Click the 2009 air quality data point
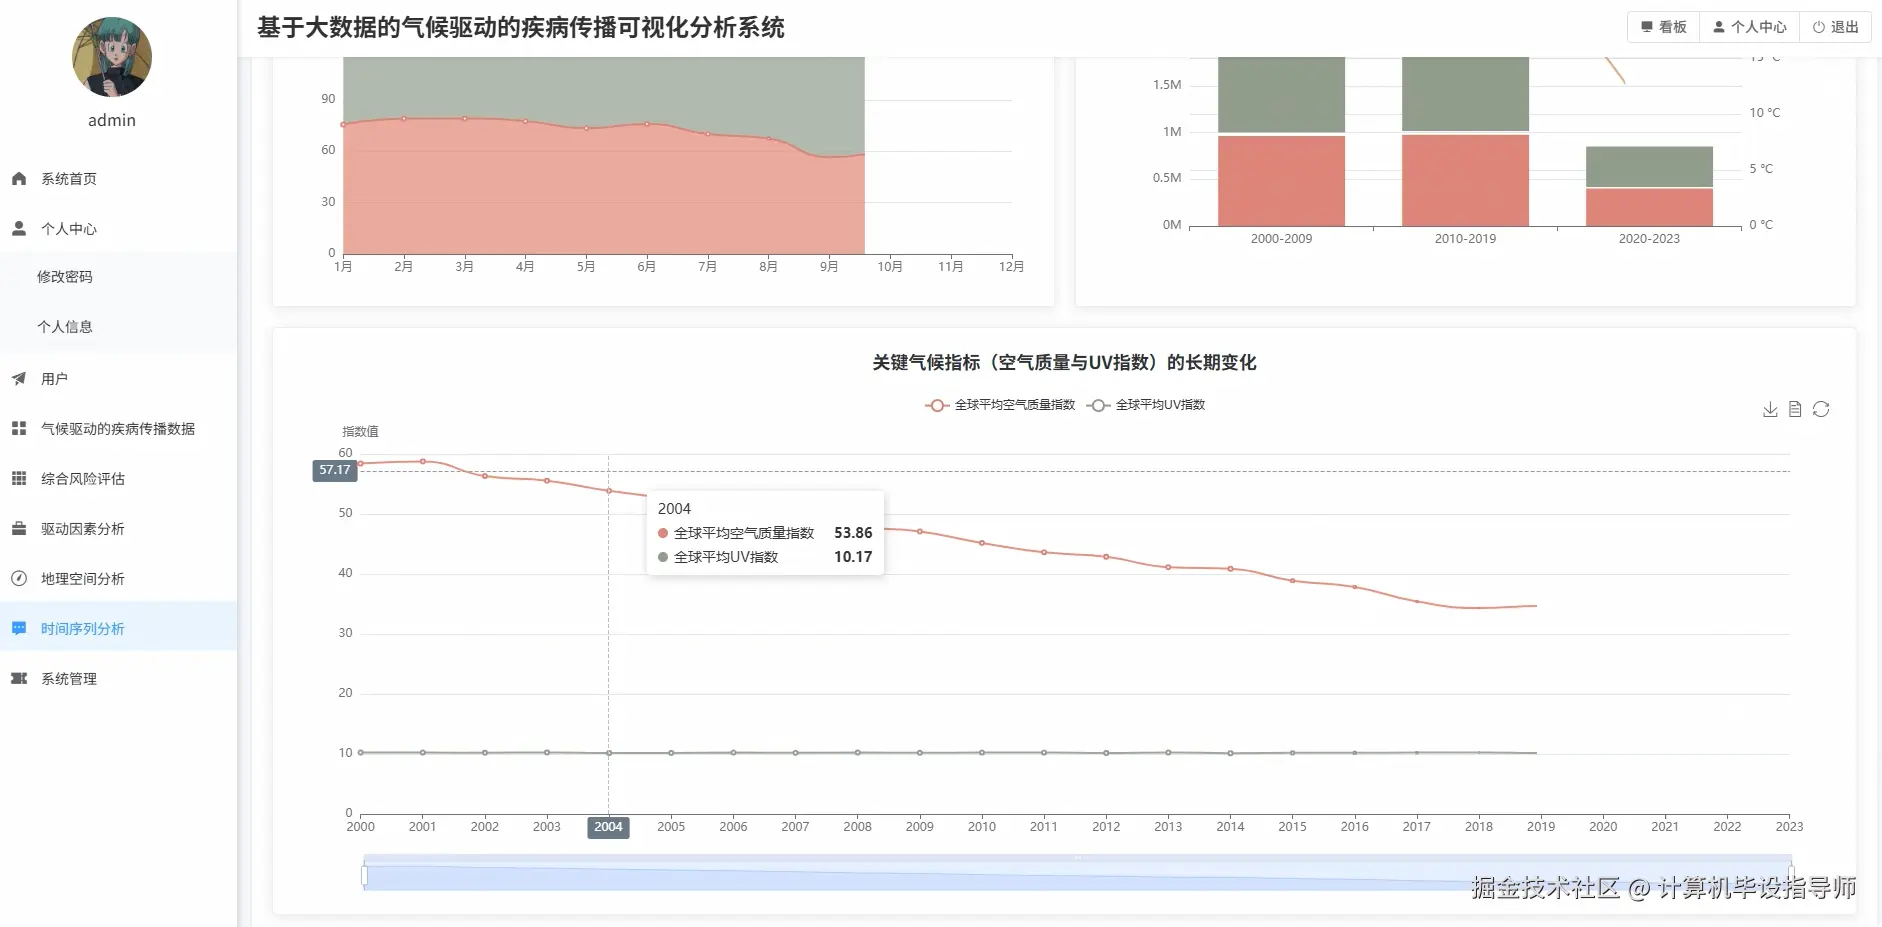This screenshot has height=927, width=1882. [x=920, y=531]
